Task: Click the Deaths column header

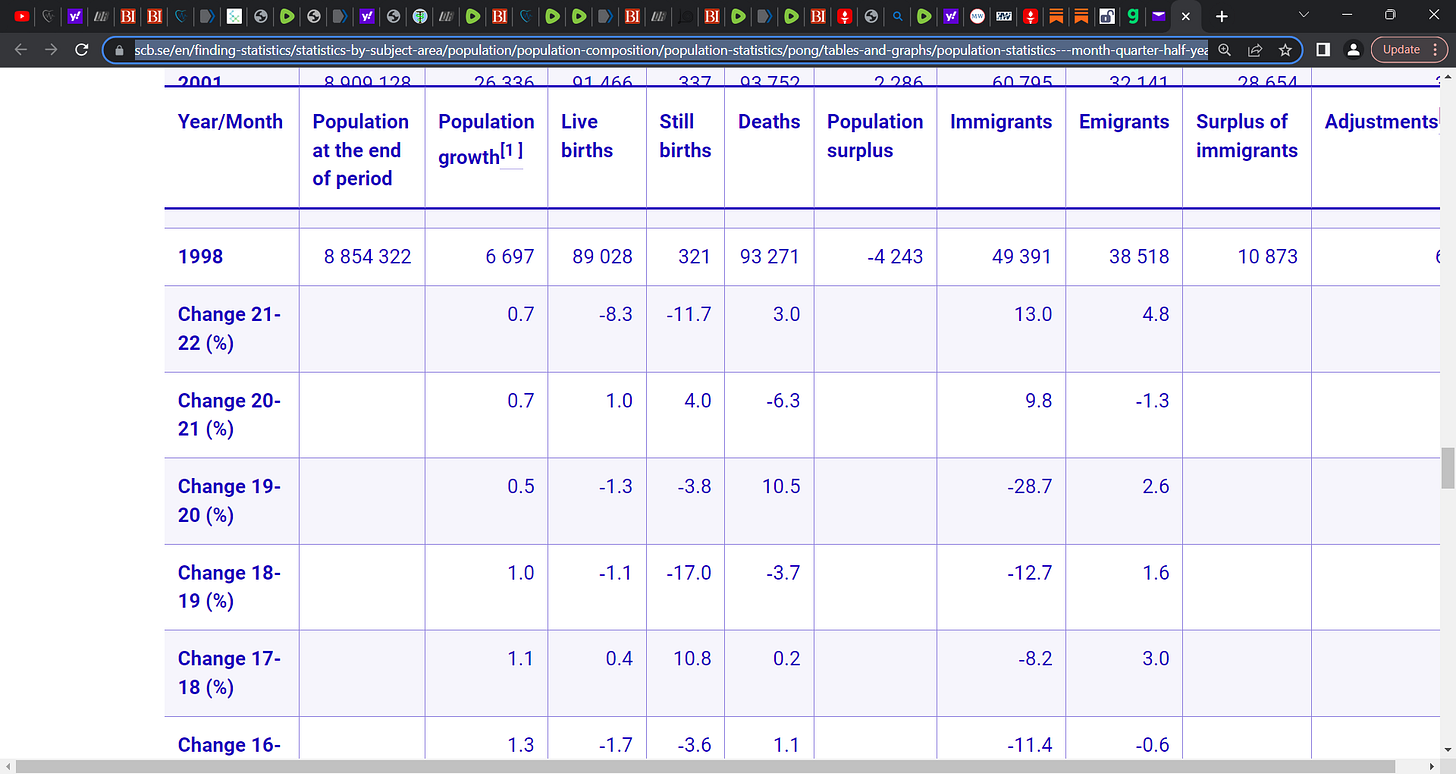Action: tap(769, 122)
